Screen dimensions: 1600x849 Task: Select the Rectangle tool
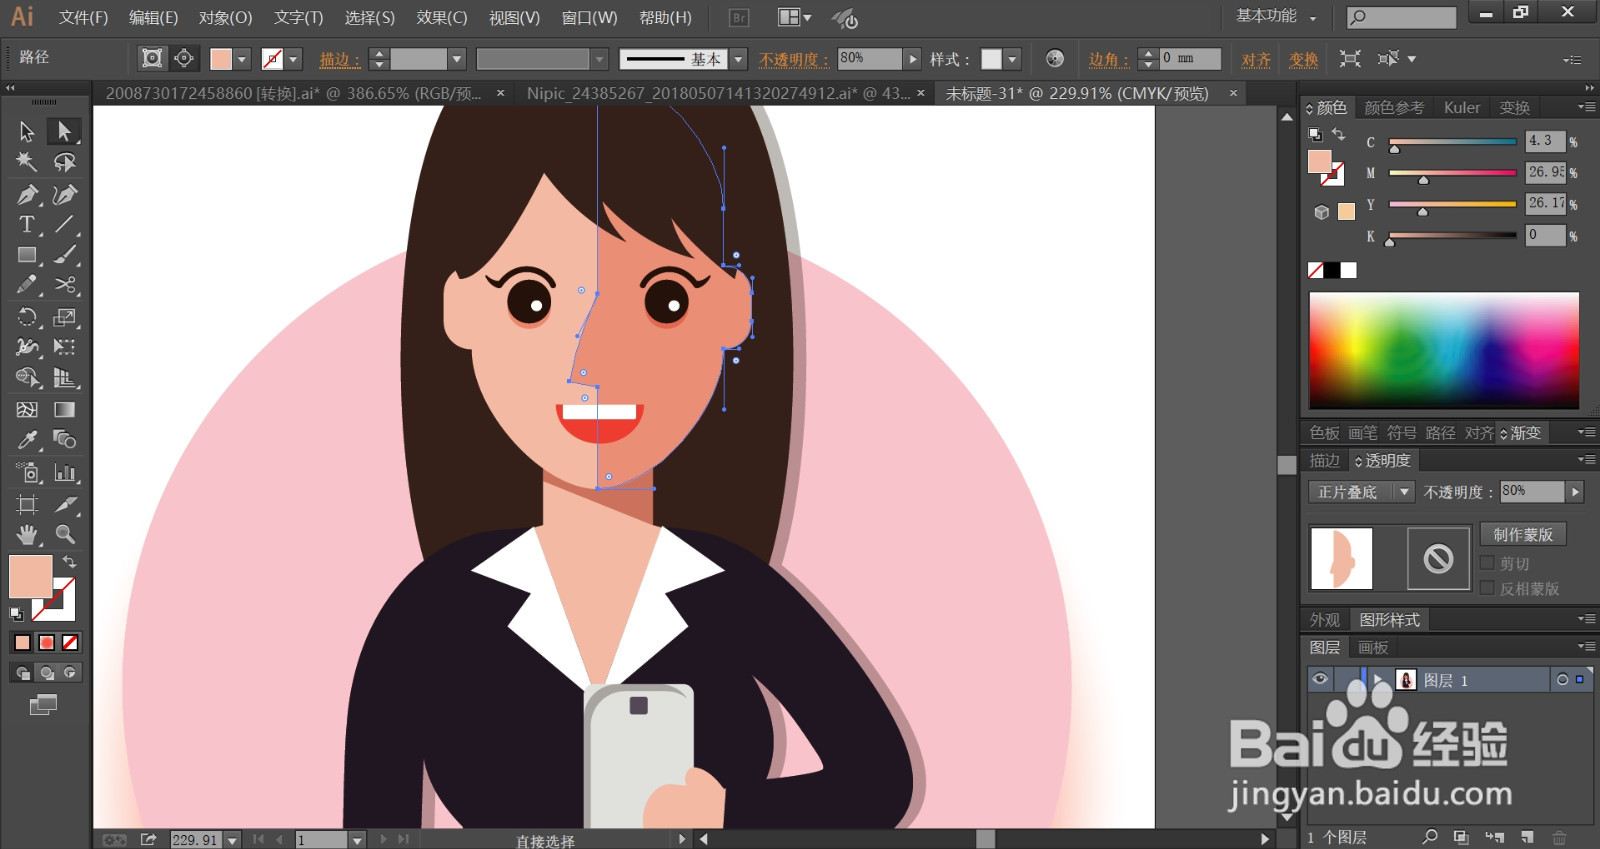27,256
